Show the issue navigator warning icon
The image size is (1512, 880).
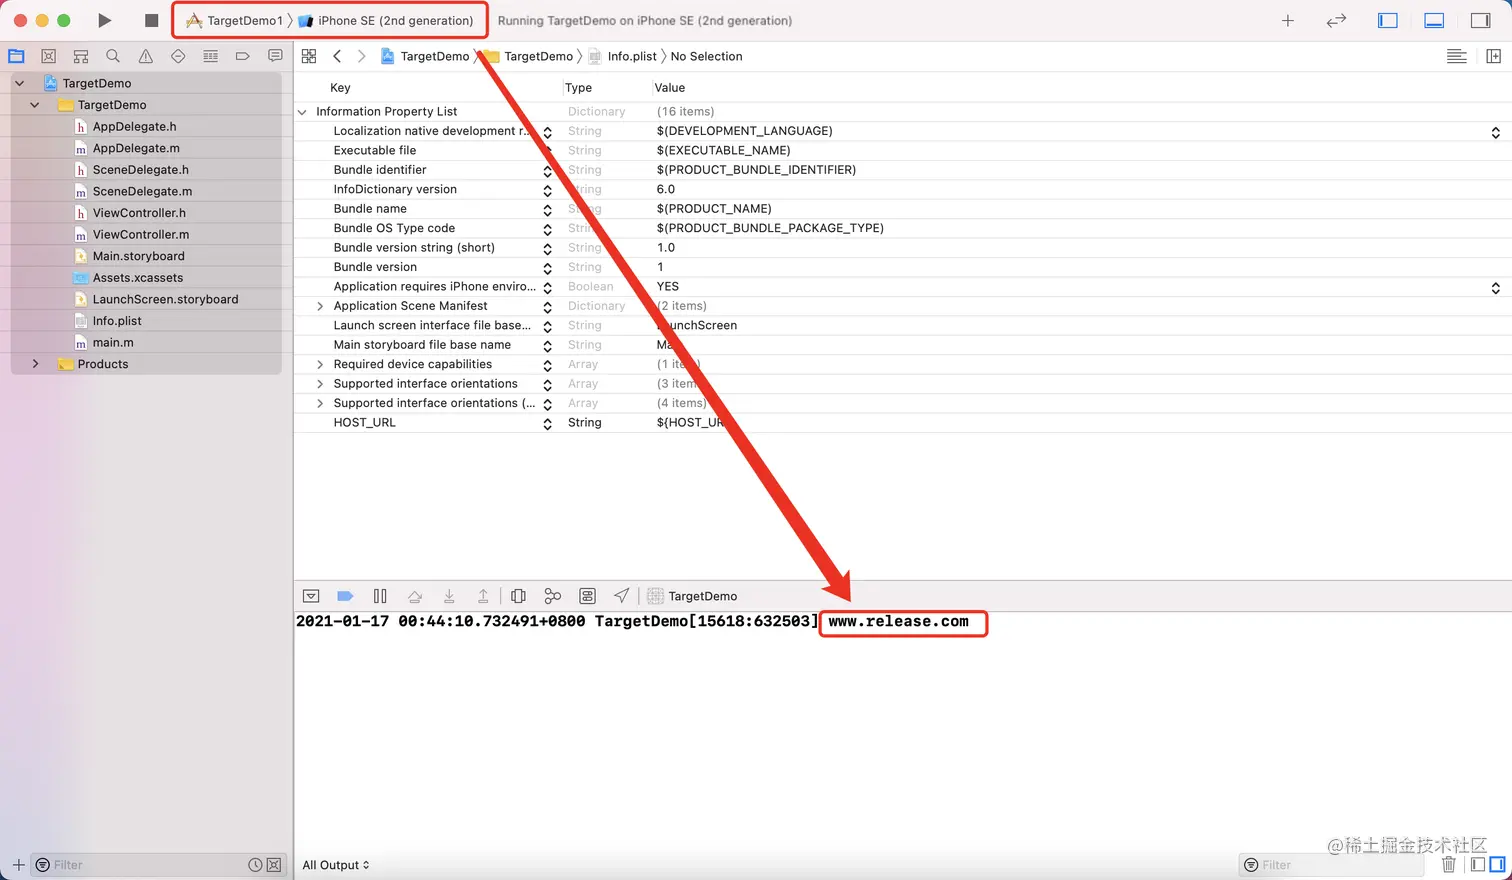click(146, 56)
